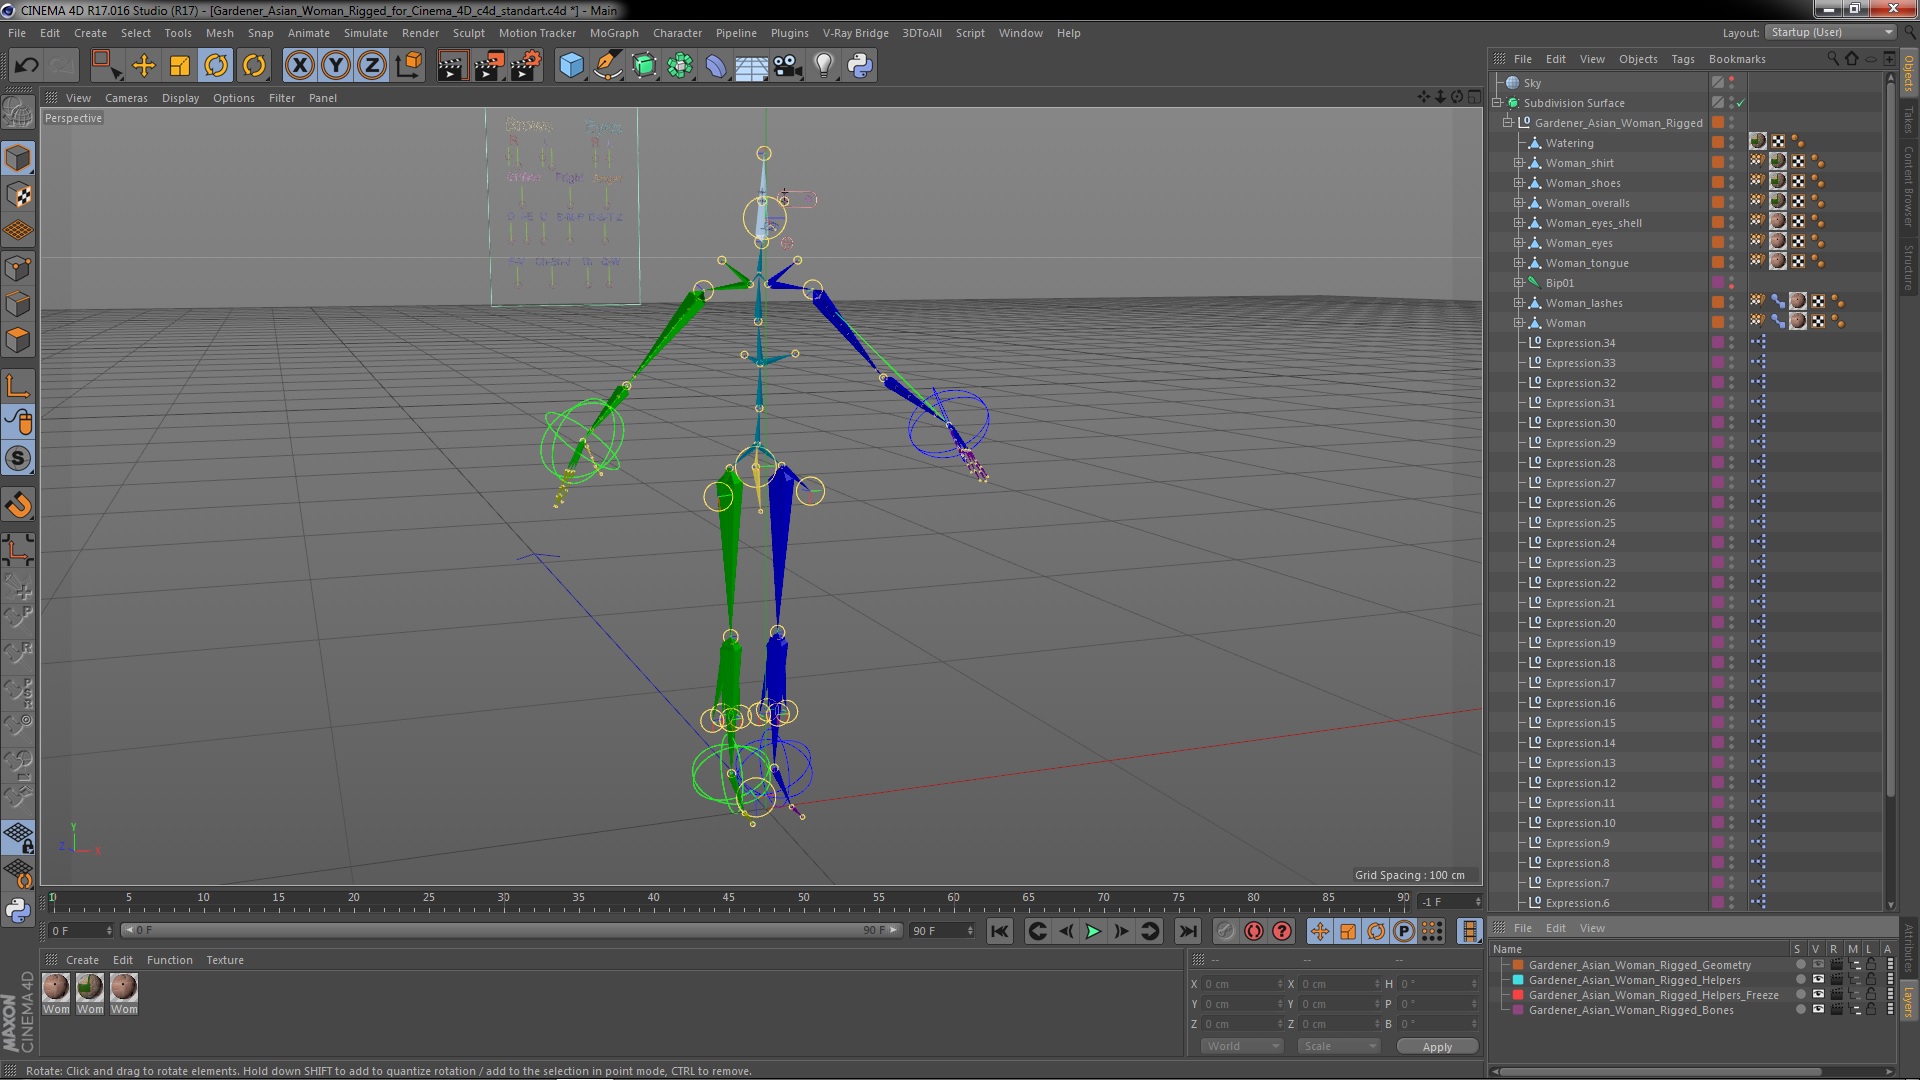Open material manager Texture menu

225,960
